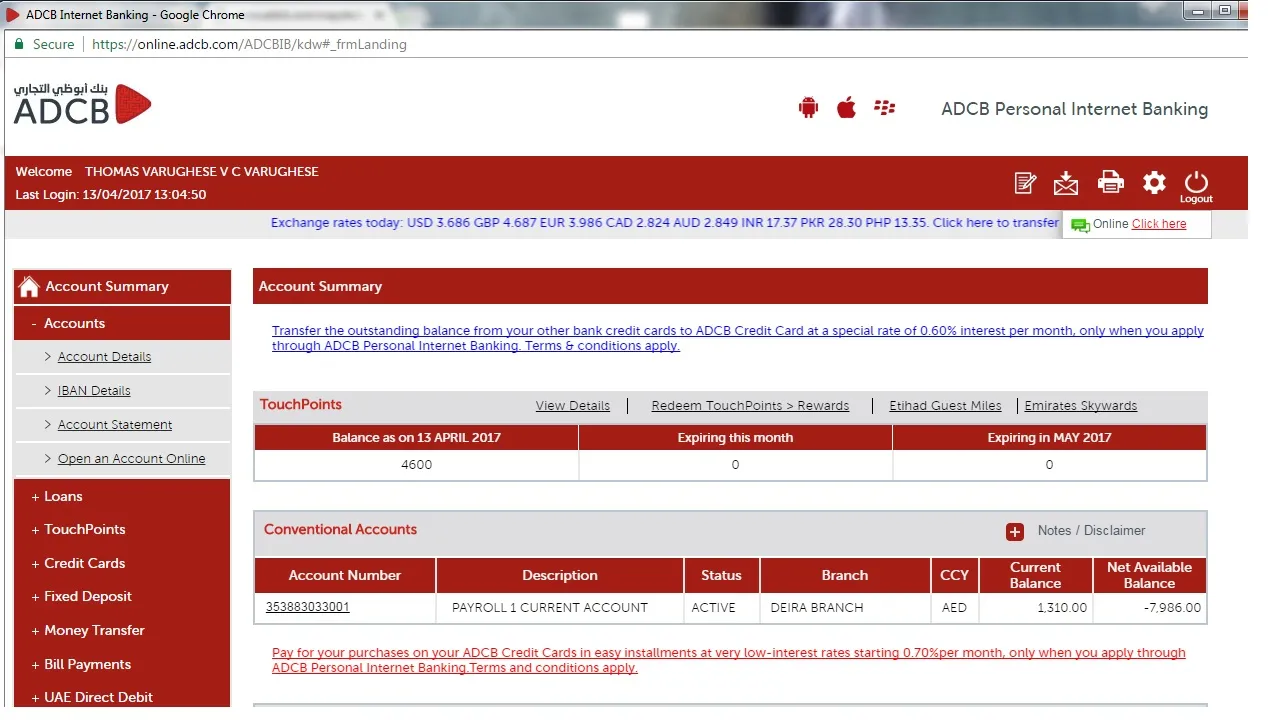Click the Secure padlock in address bar
The height and width of the screenshot is (720, 1268).
coord(18,44)
